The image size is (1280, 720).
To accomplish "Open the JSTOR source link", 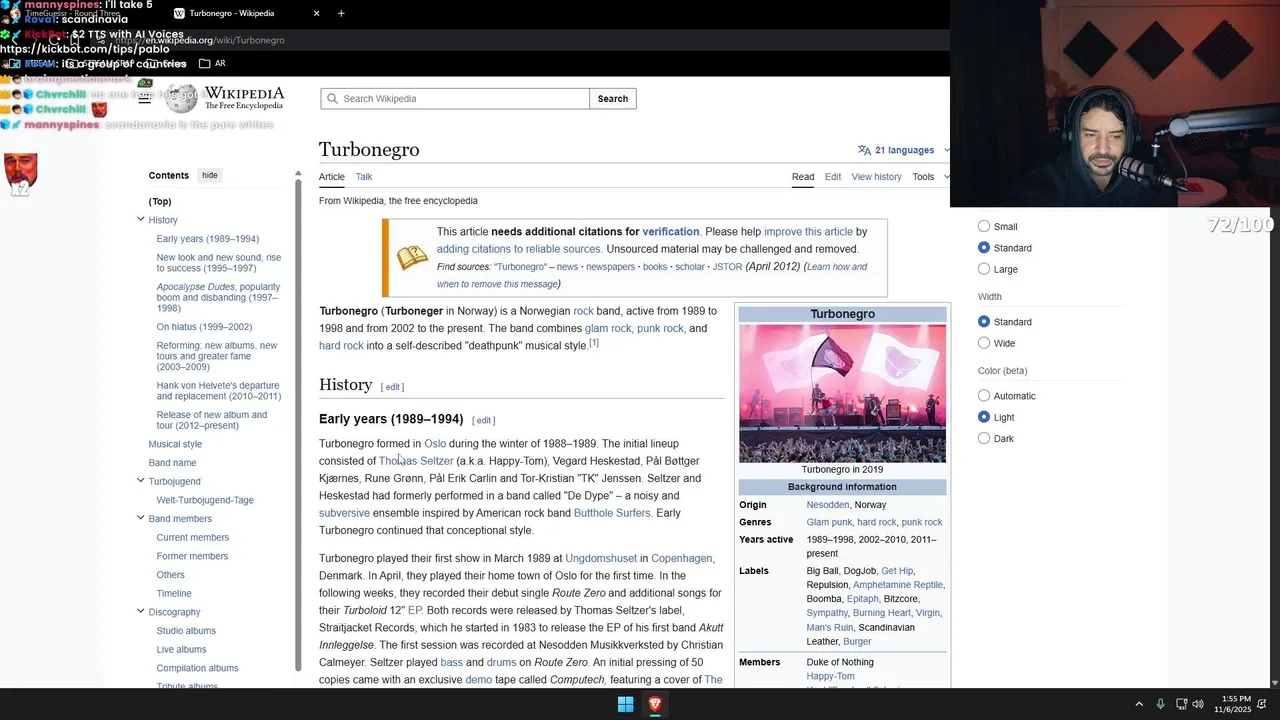I will click(x=726, y=267).
